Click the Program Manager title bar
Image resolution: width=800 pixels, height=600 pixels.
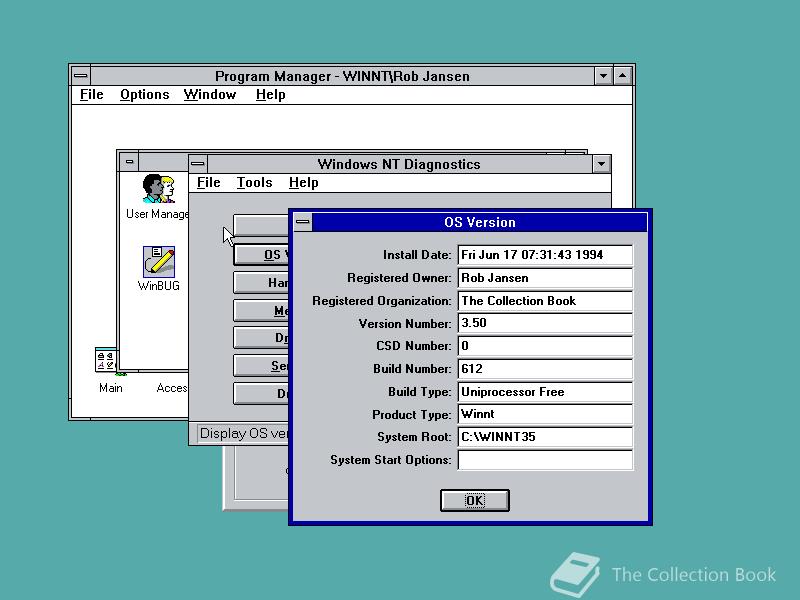point(342,76)
